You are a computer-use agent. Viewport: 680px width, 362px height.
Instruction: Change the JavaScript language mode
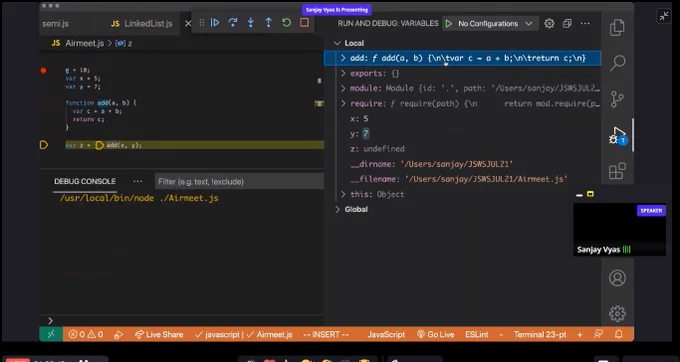(x=386, y=335)
